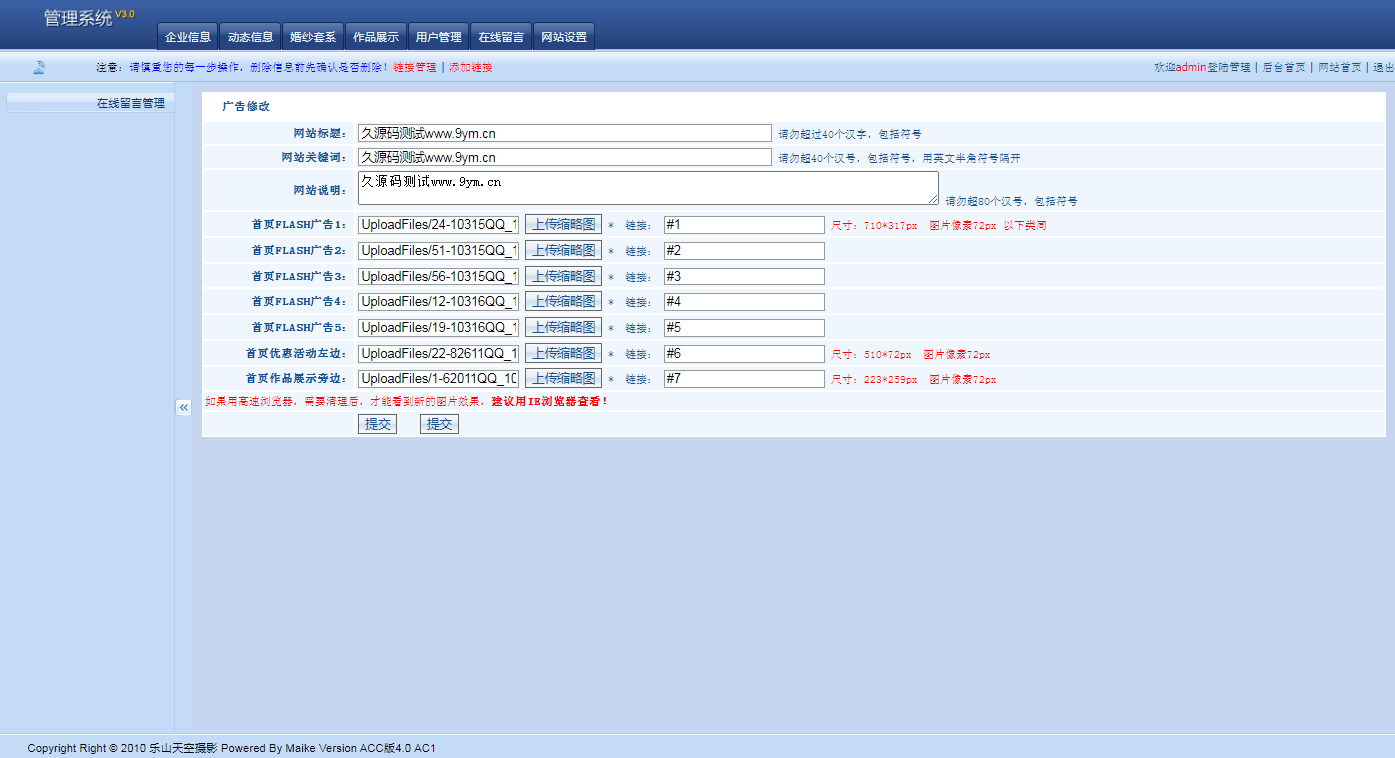1395x758 pixels.
Task: Open the 用户管理 tab
Action: [x=439, y=37]
